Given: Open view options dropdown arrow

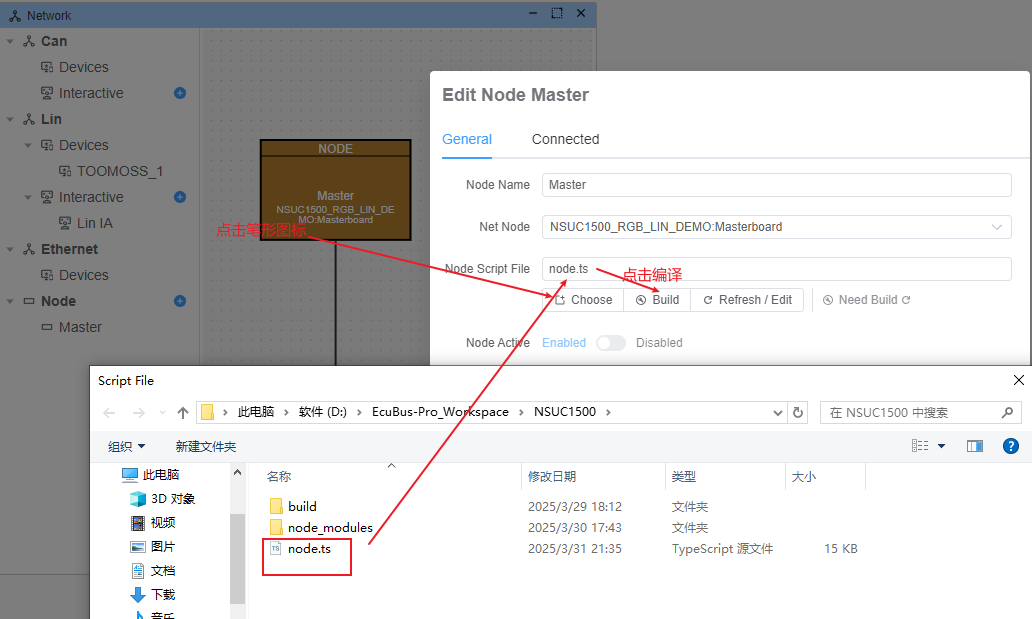Looking at the screenshot, I should coord(941,446).
